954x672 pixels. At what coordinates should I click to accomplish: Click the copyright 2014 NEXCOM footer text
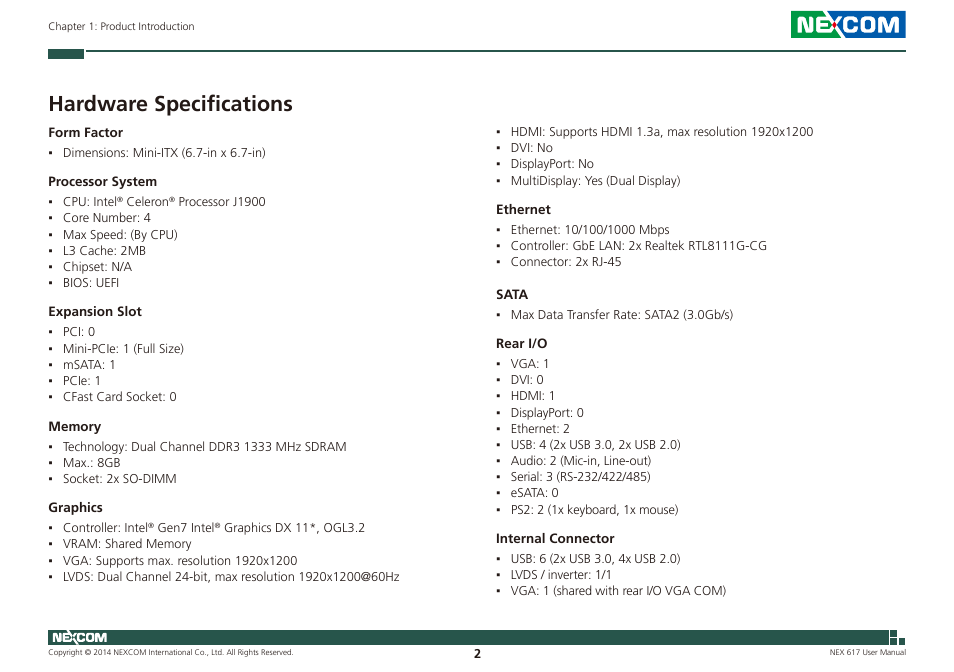click(171, 653)
